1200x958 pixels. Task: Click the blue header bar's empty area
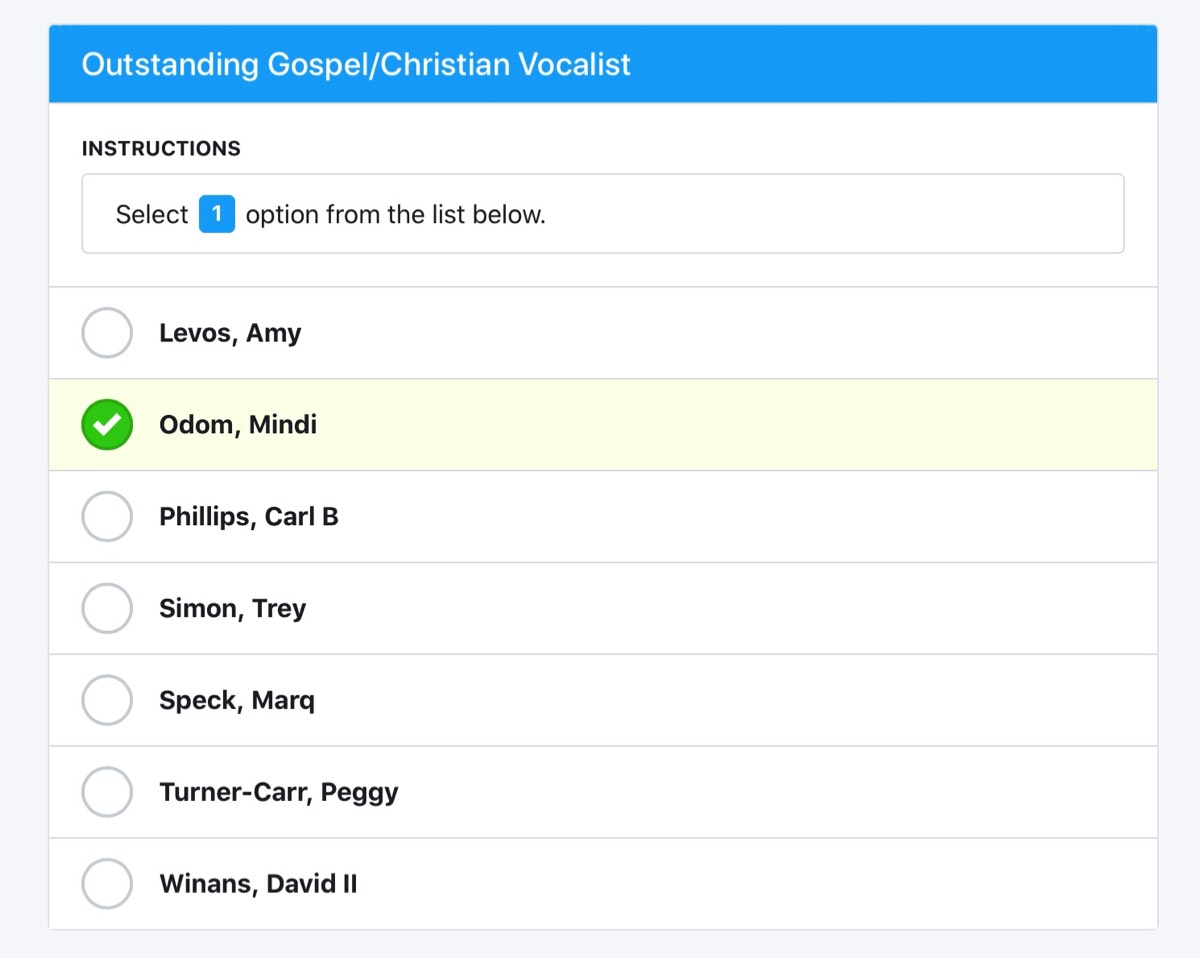click(900, 65)
